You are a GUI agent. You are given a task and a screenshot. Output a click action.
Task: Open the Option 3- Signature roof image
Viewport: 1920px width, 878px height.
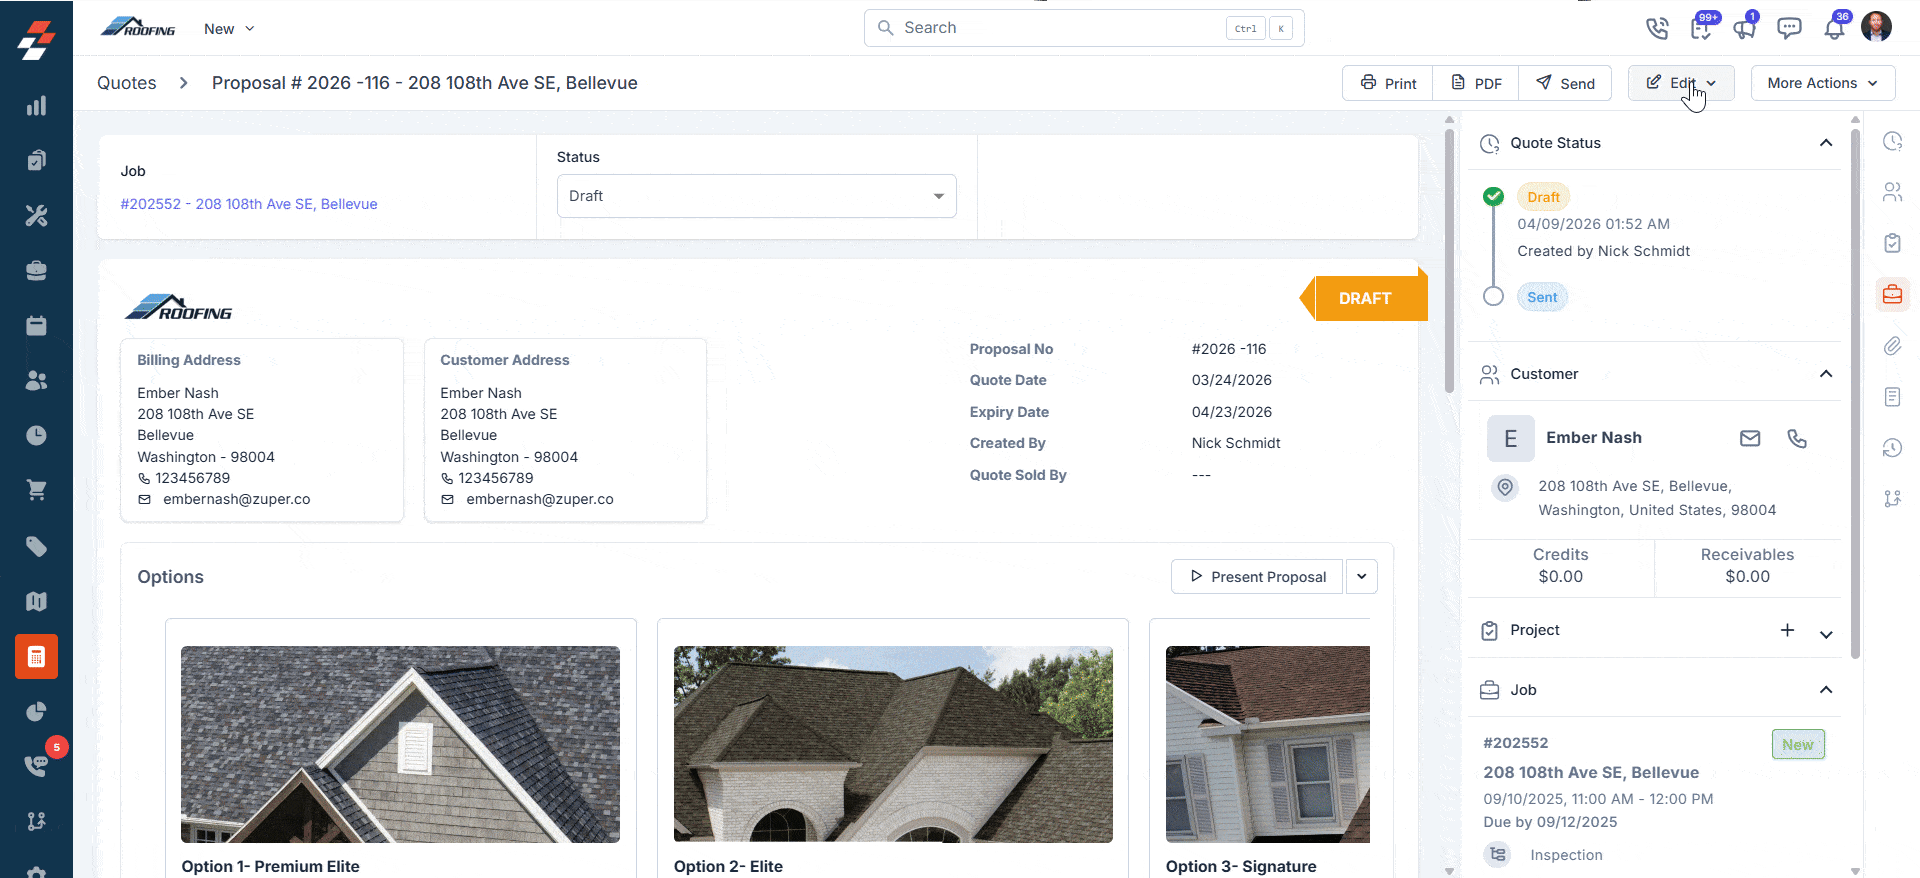coord(1268,744)
